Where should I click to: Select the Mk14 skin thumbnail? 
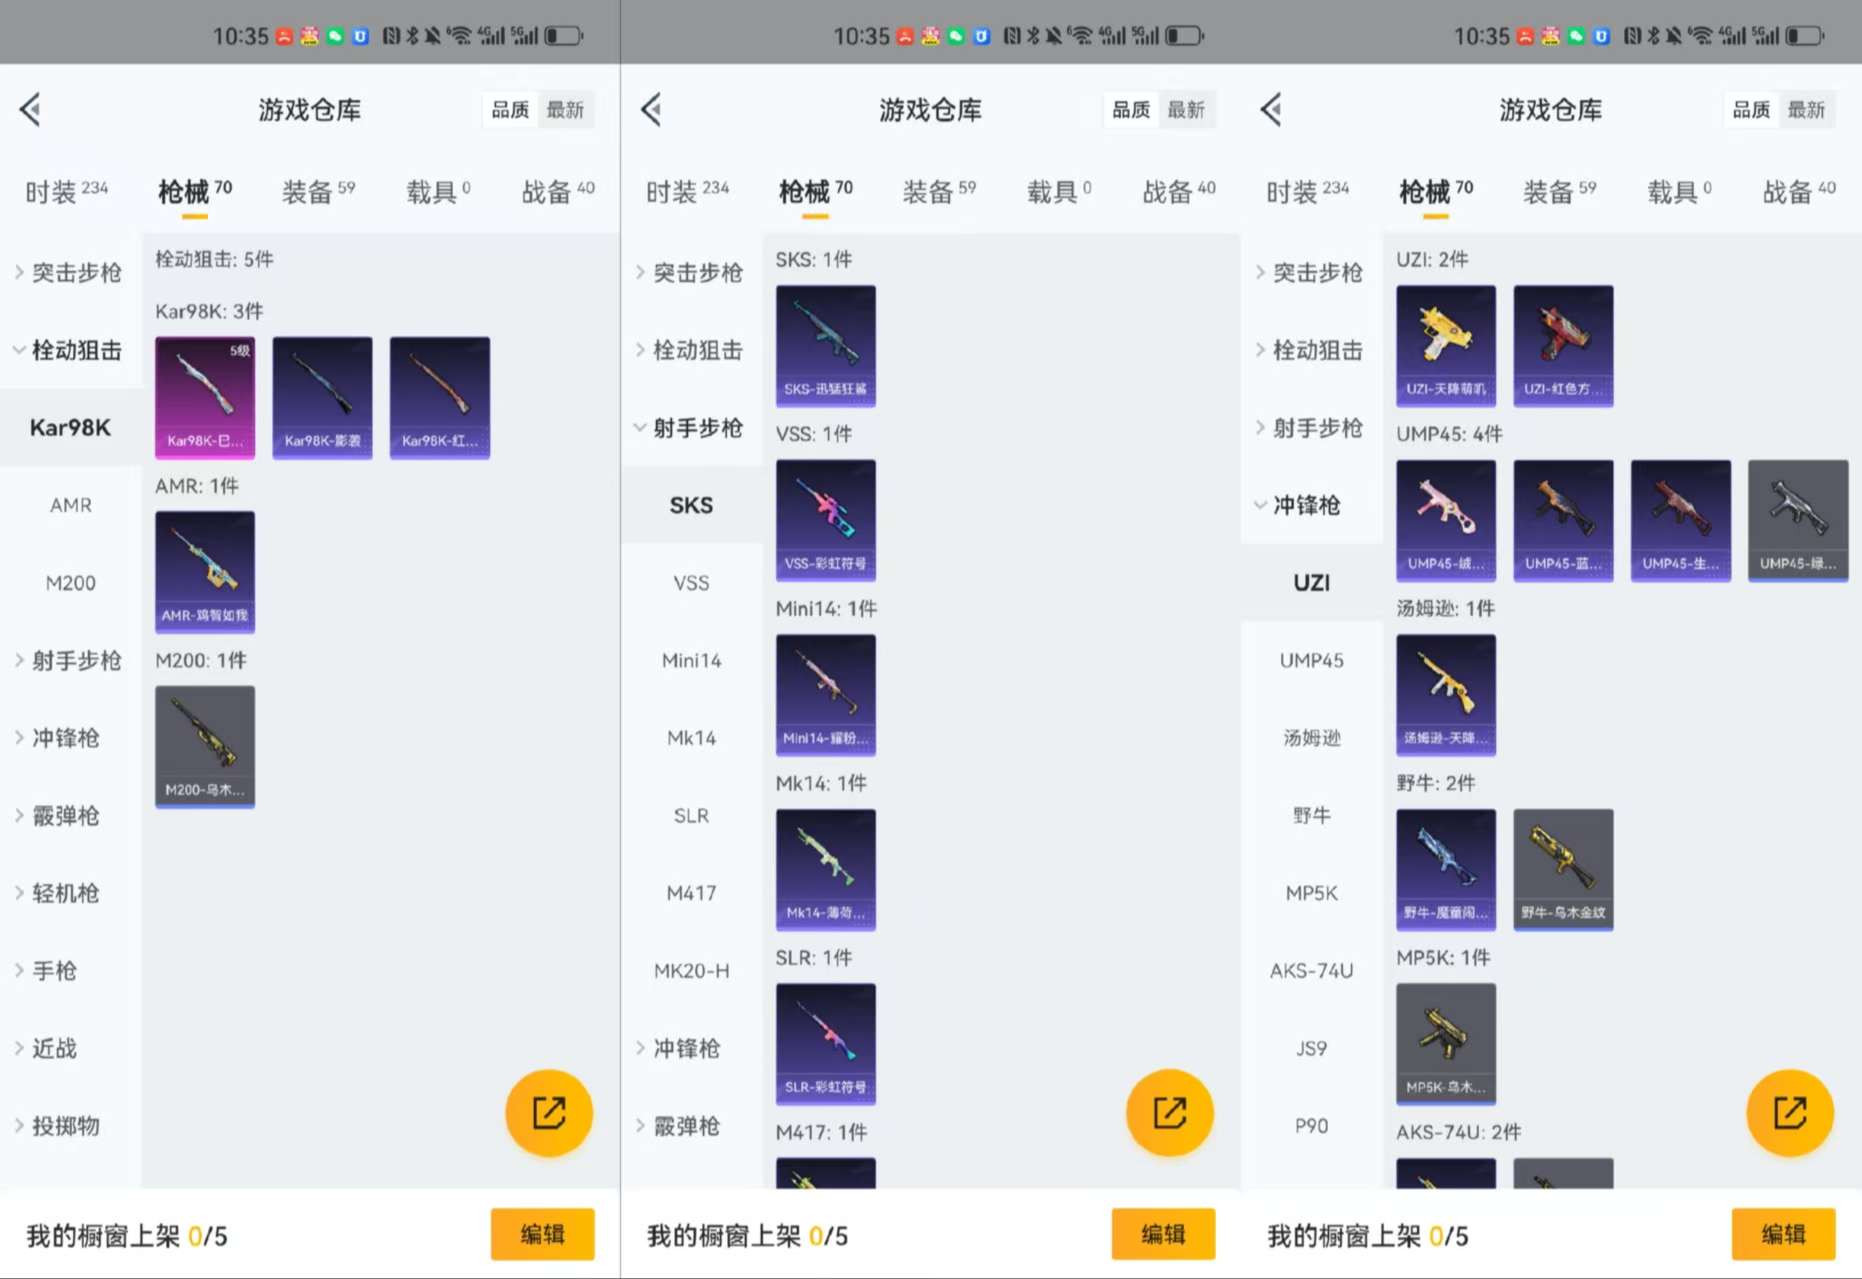(826, 870)
